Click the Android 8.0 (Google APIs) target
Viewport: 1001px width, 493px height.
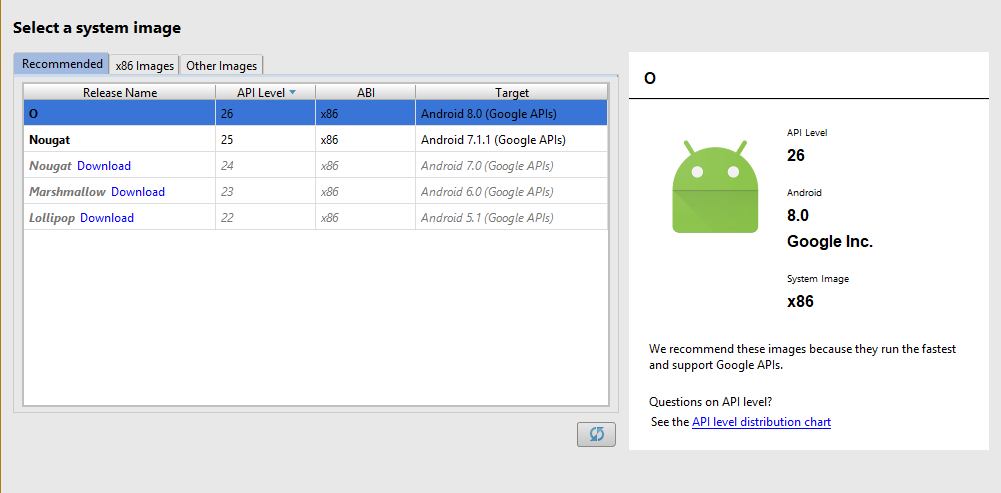(x=489, y=114)
